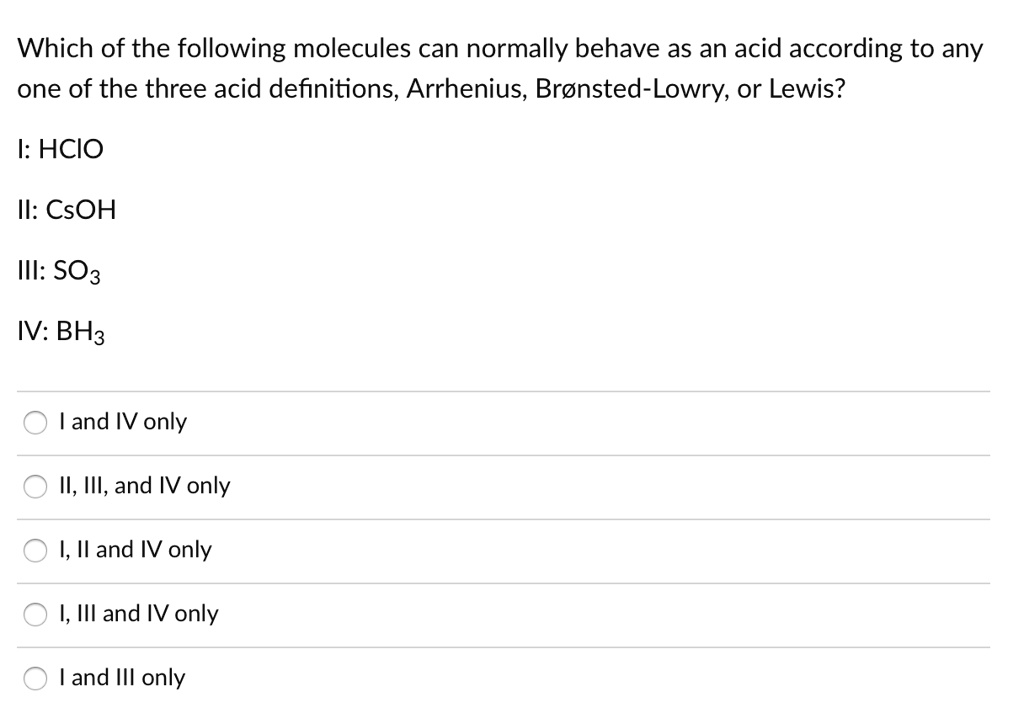
Task: Click the "II, III, and IV only" answer text
Action: click(144, 486)
